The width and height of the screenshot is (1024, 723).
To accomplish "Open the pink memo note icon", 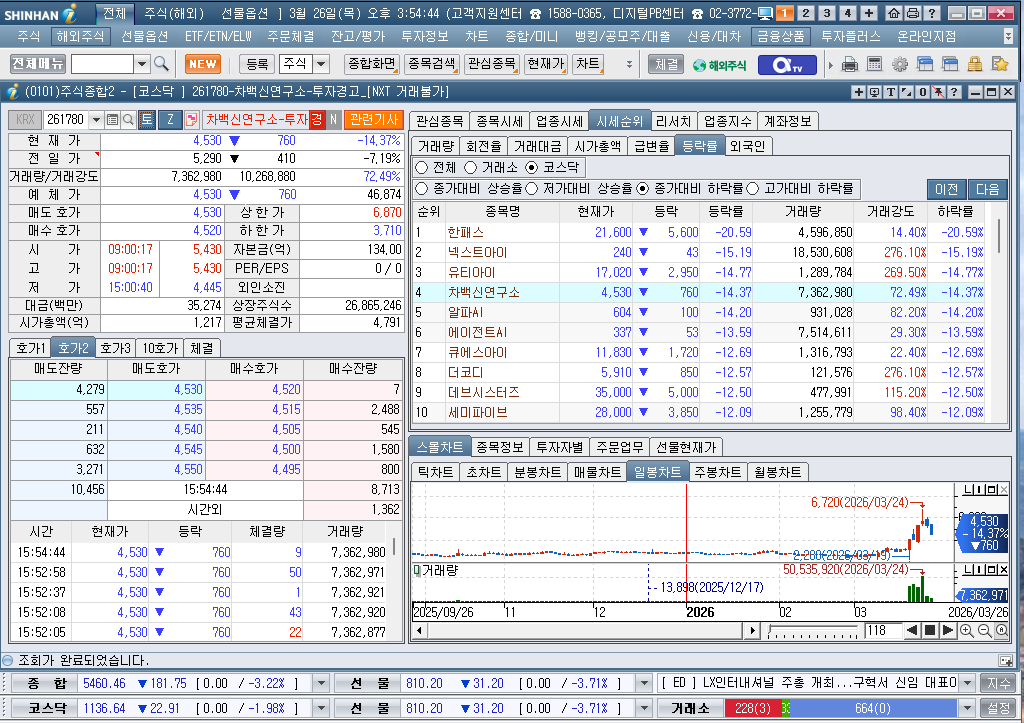I will click(x=191, y=120).
